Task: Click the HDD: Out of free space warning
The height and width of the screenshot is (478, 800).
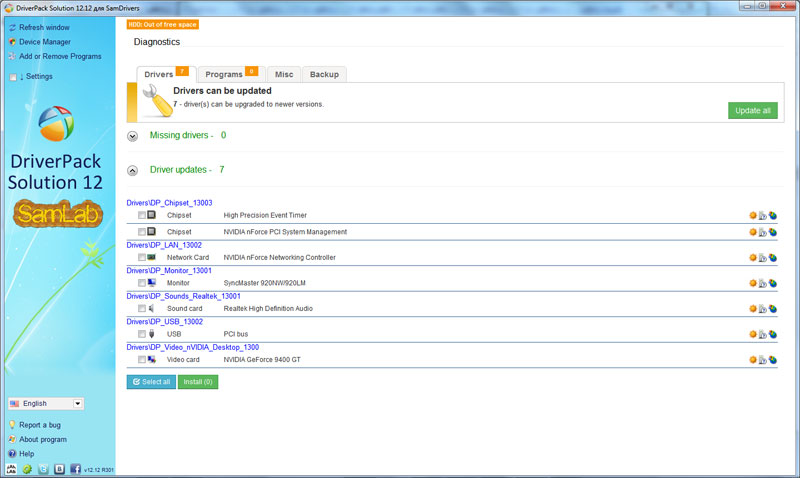Action: 163,24
